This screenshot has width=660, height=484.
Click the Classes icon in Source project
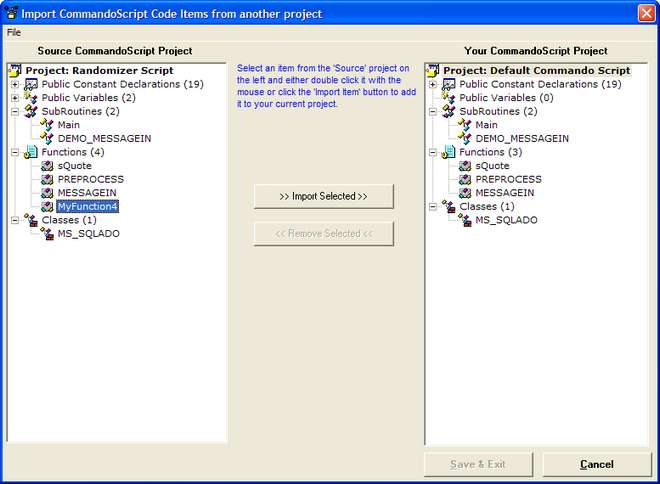point(31,220)
